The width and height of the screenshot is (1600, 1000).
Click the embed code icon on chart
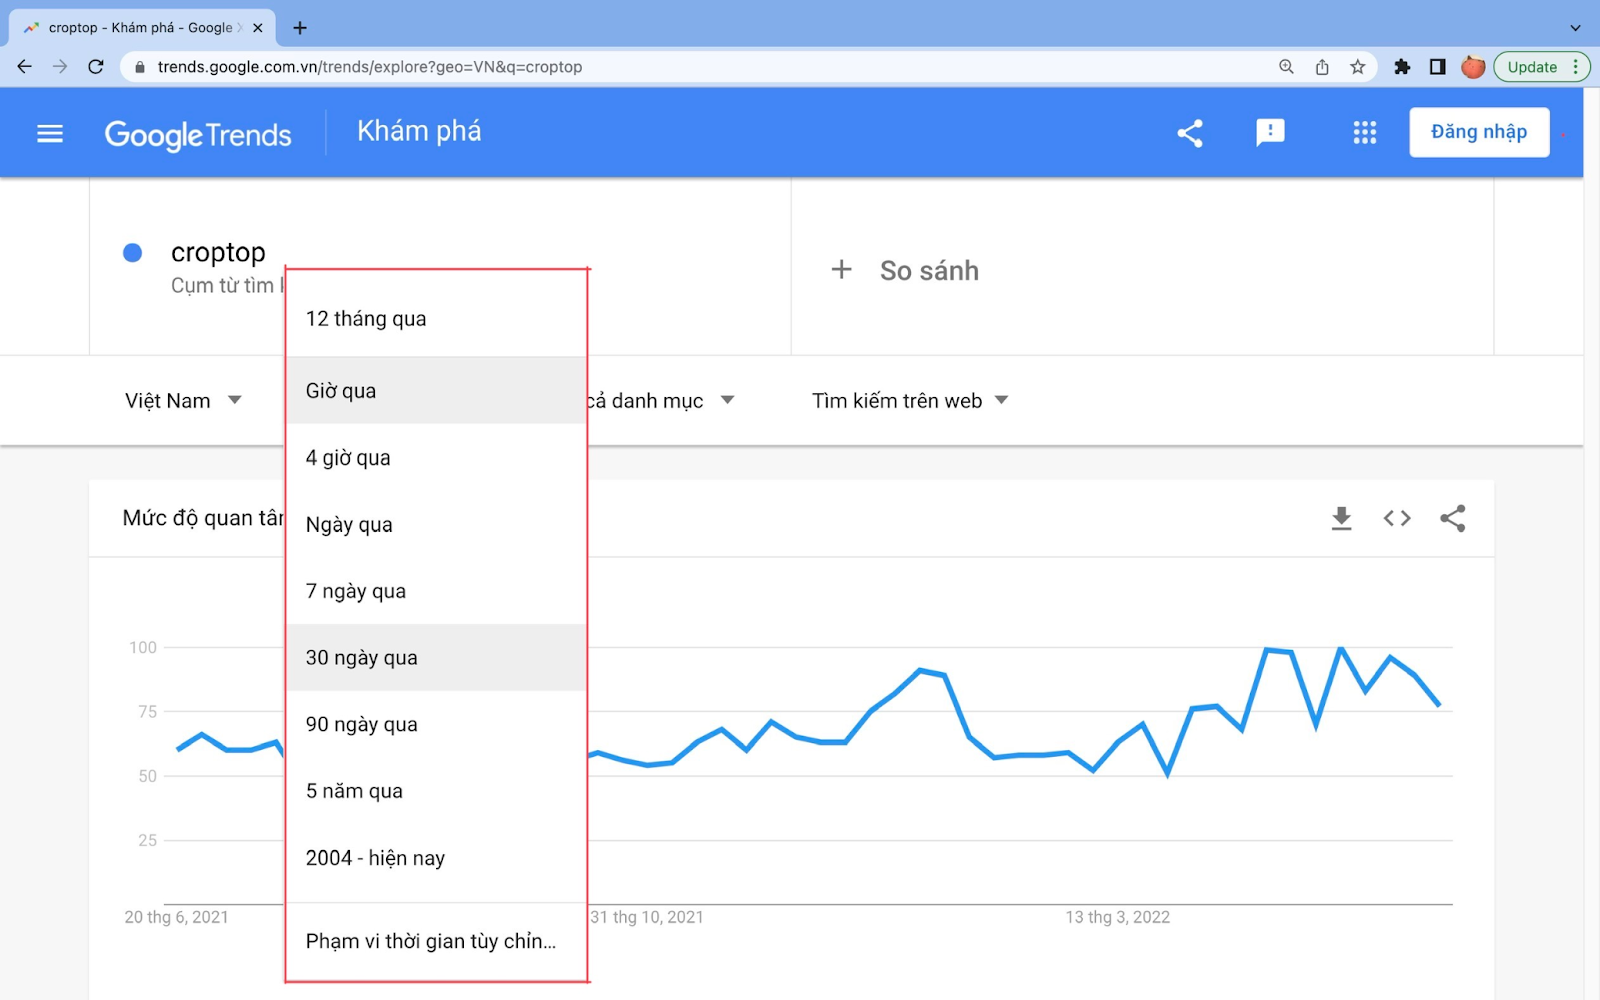pos(1397,518)
